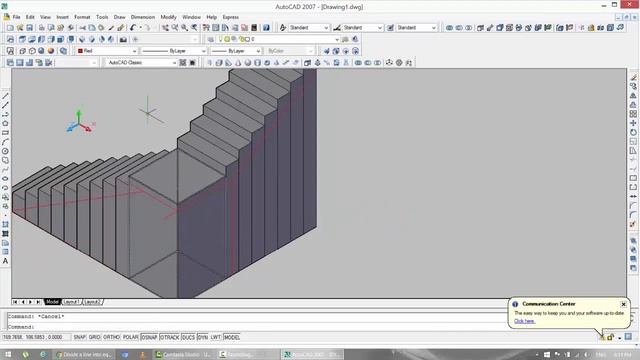Image resolution: width=640 pixels, height=360 pixels.
Task: Open the Modify menu
Action: (168, 17)
